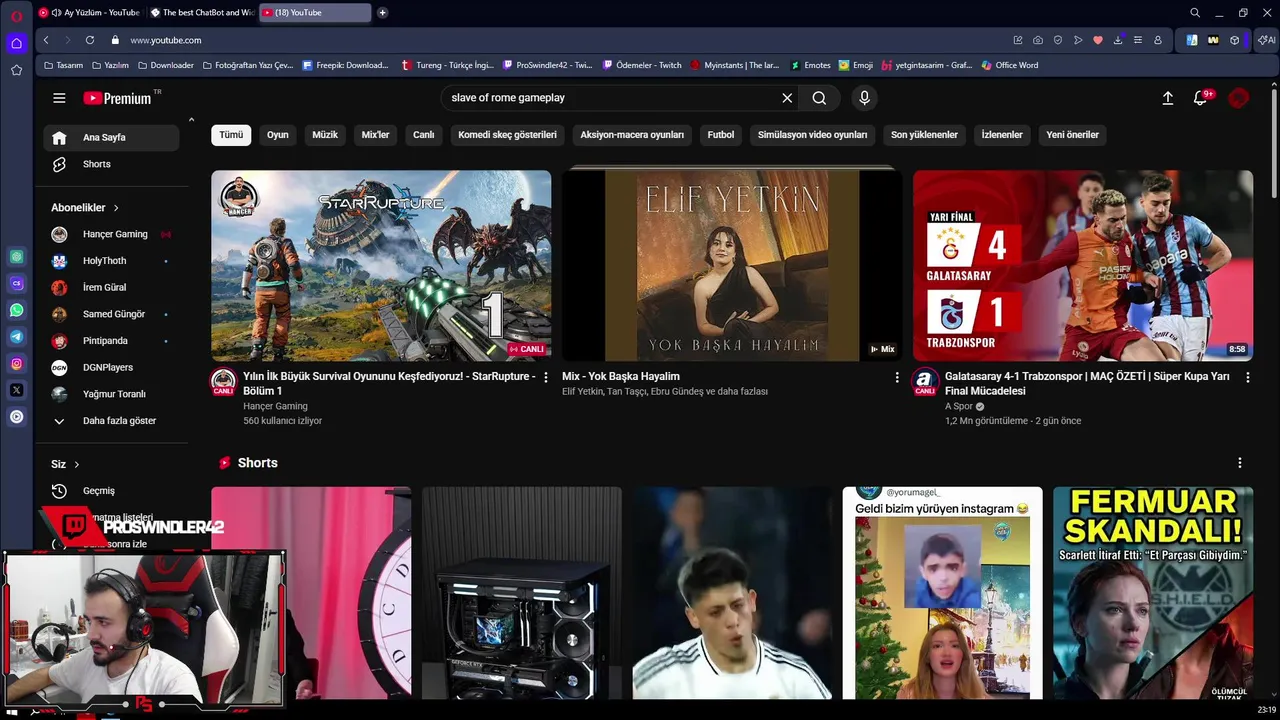The height and width of the screenshot is (720, 1280).
Task: Open a new tab with plus button
Action: click(x=382, y=13)
